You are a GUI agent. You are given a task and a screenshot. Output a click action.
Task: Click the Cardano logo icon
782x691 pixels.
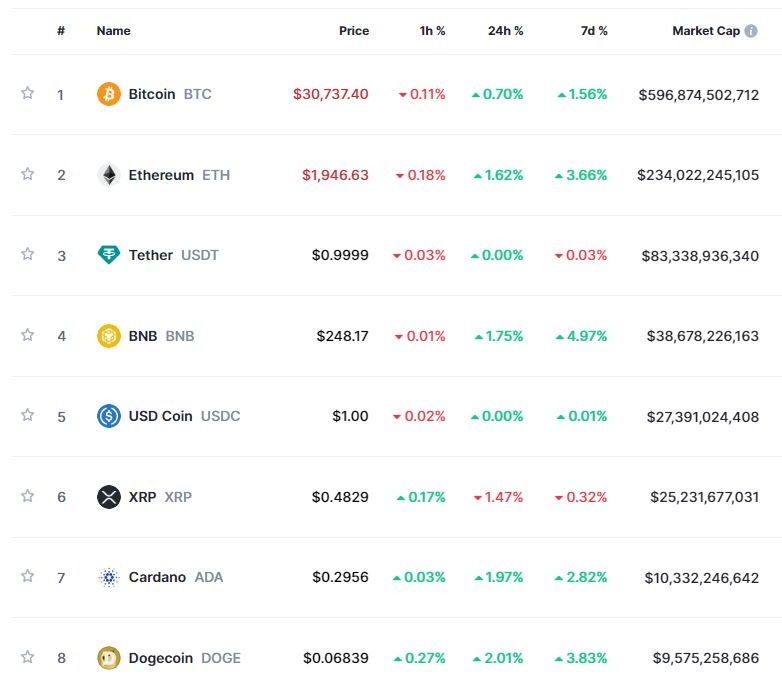pos(108,577)
